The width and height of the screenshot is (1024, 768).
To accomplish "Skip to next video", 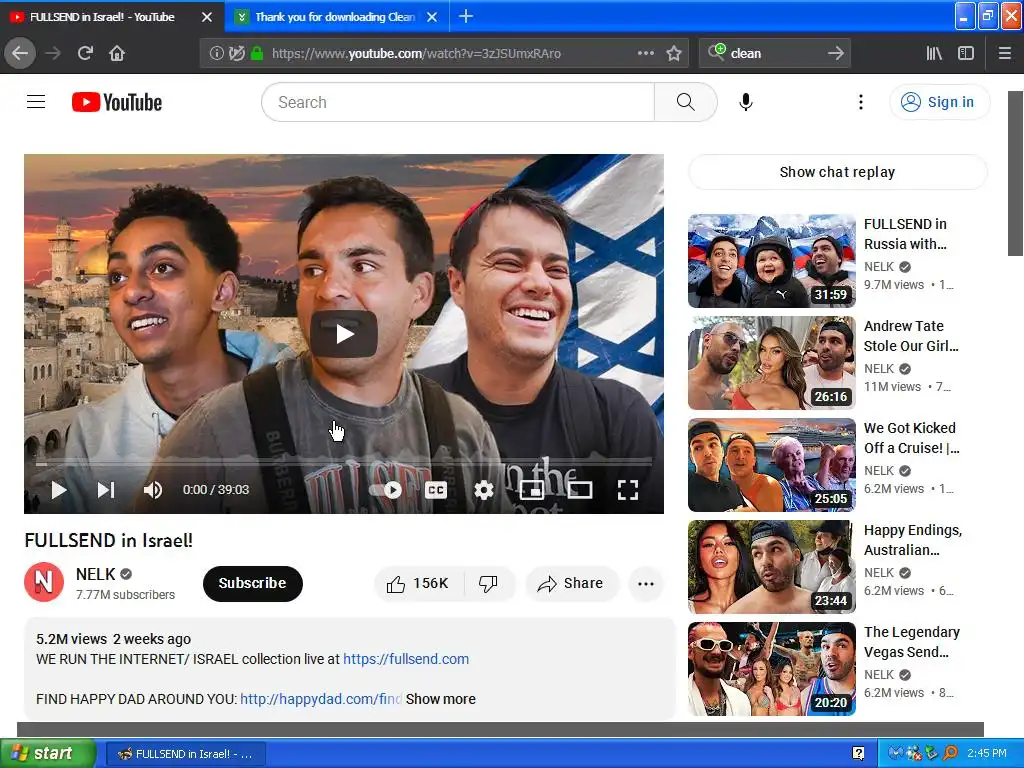I will [x=106, y=490].
